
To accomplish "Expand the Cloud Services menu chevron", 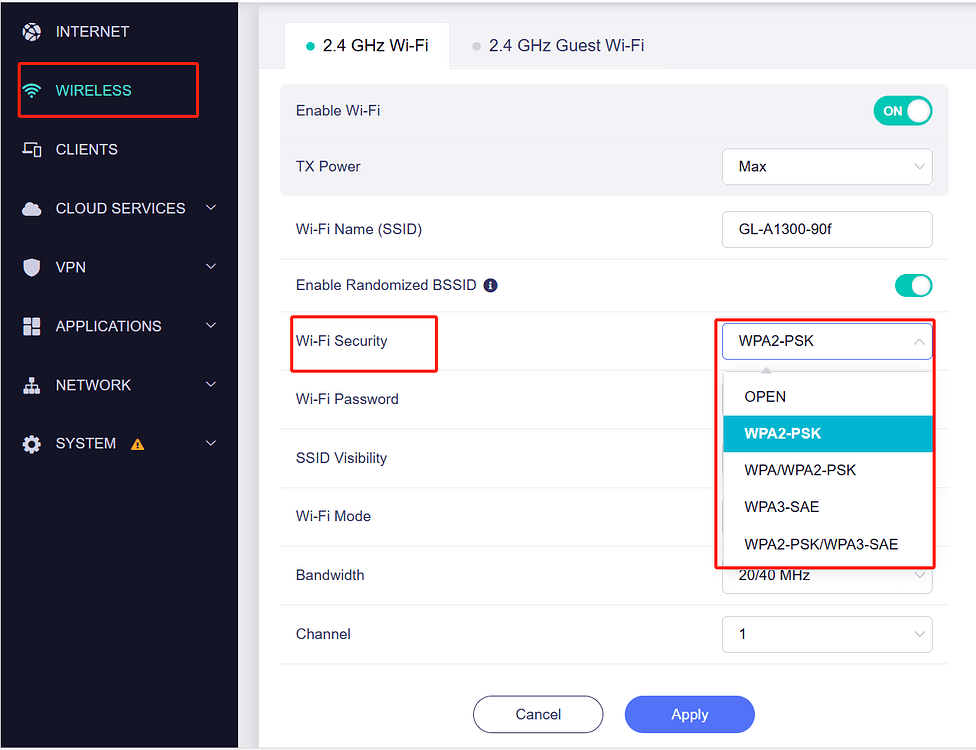I will tap(211, 208).
